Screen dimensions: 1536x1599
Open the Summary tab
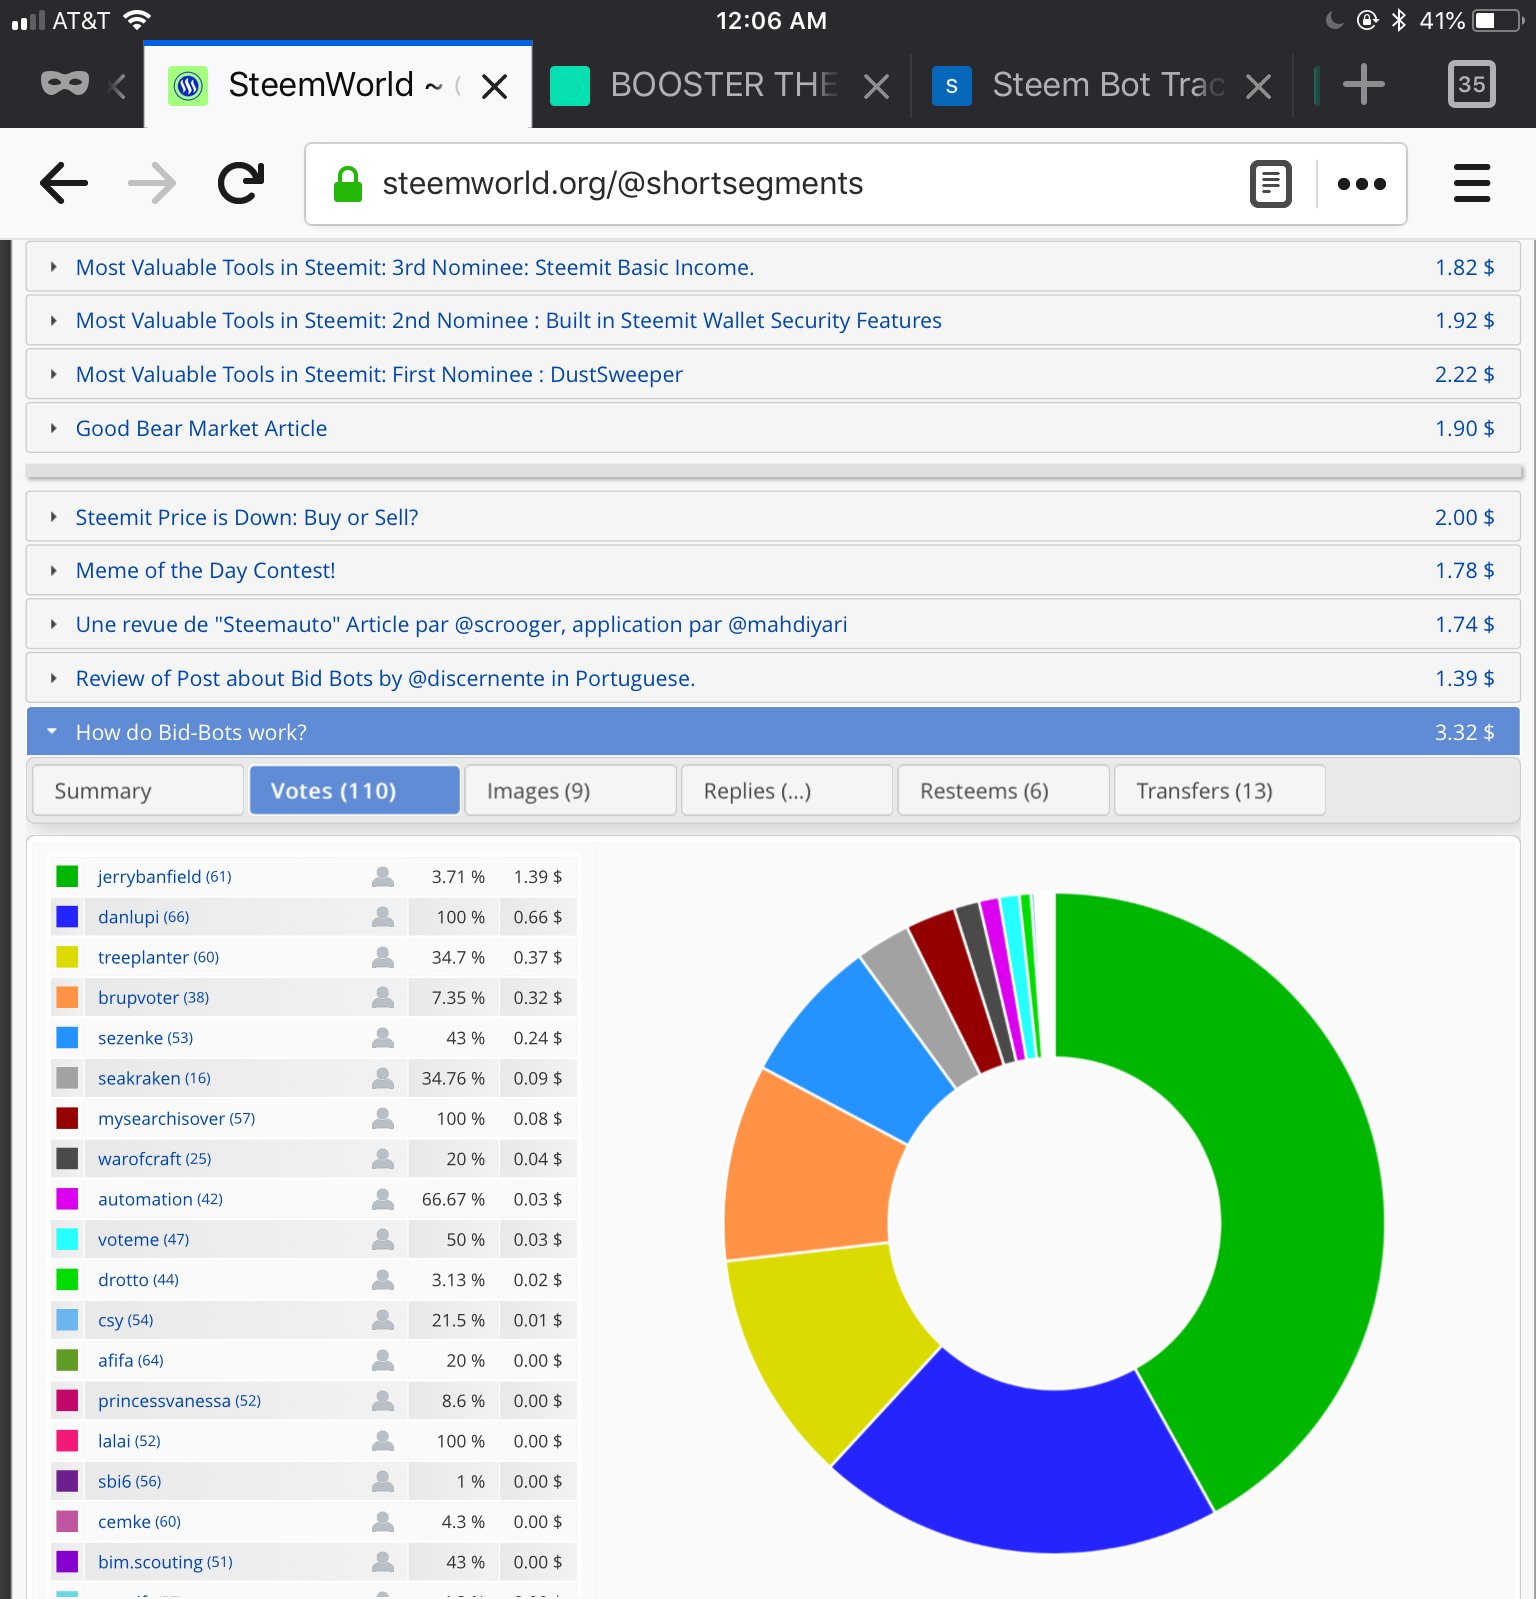138,791
